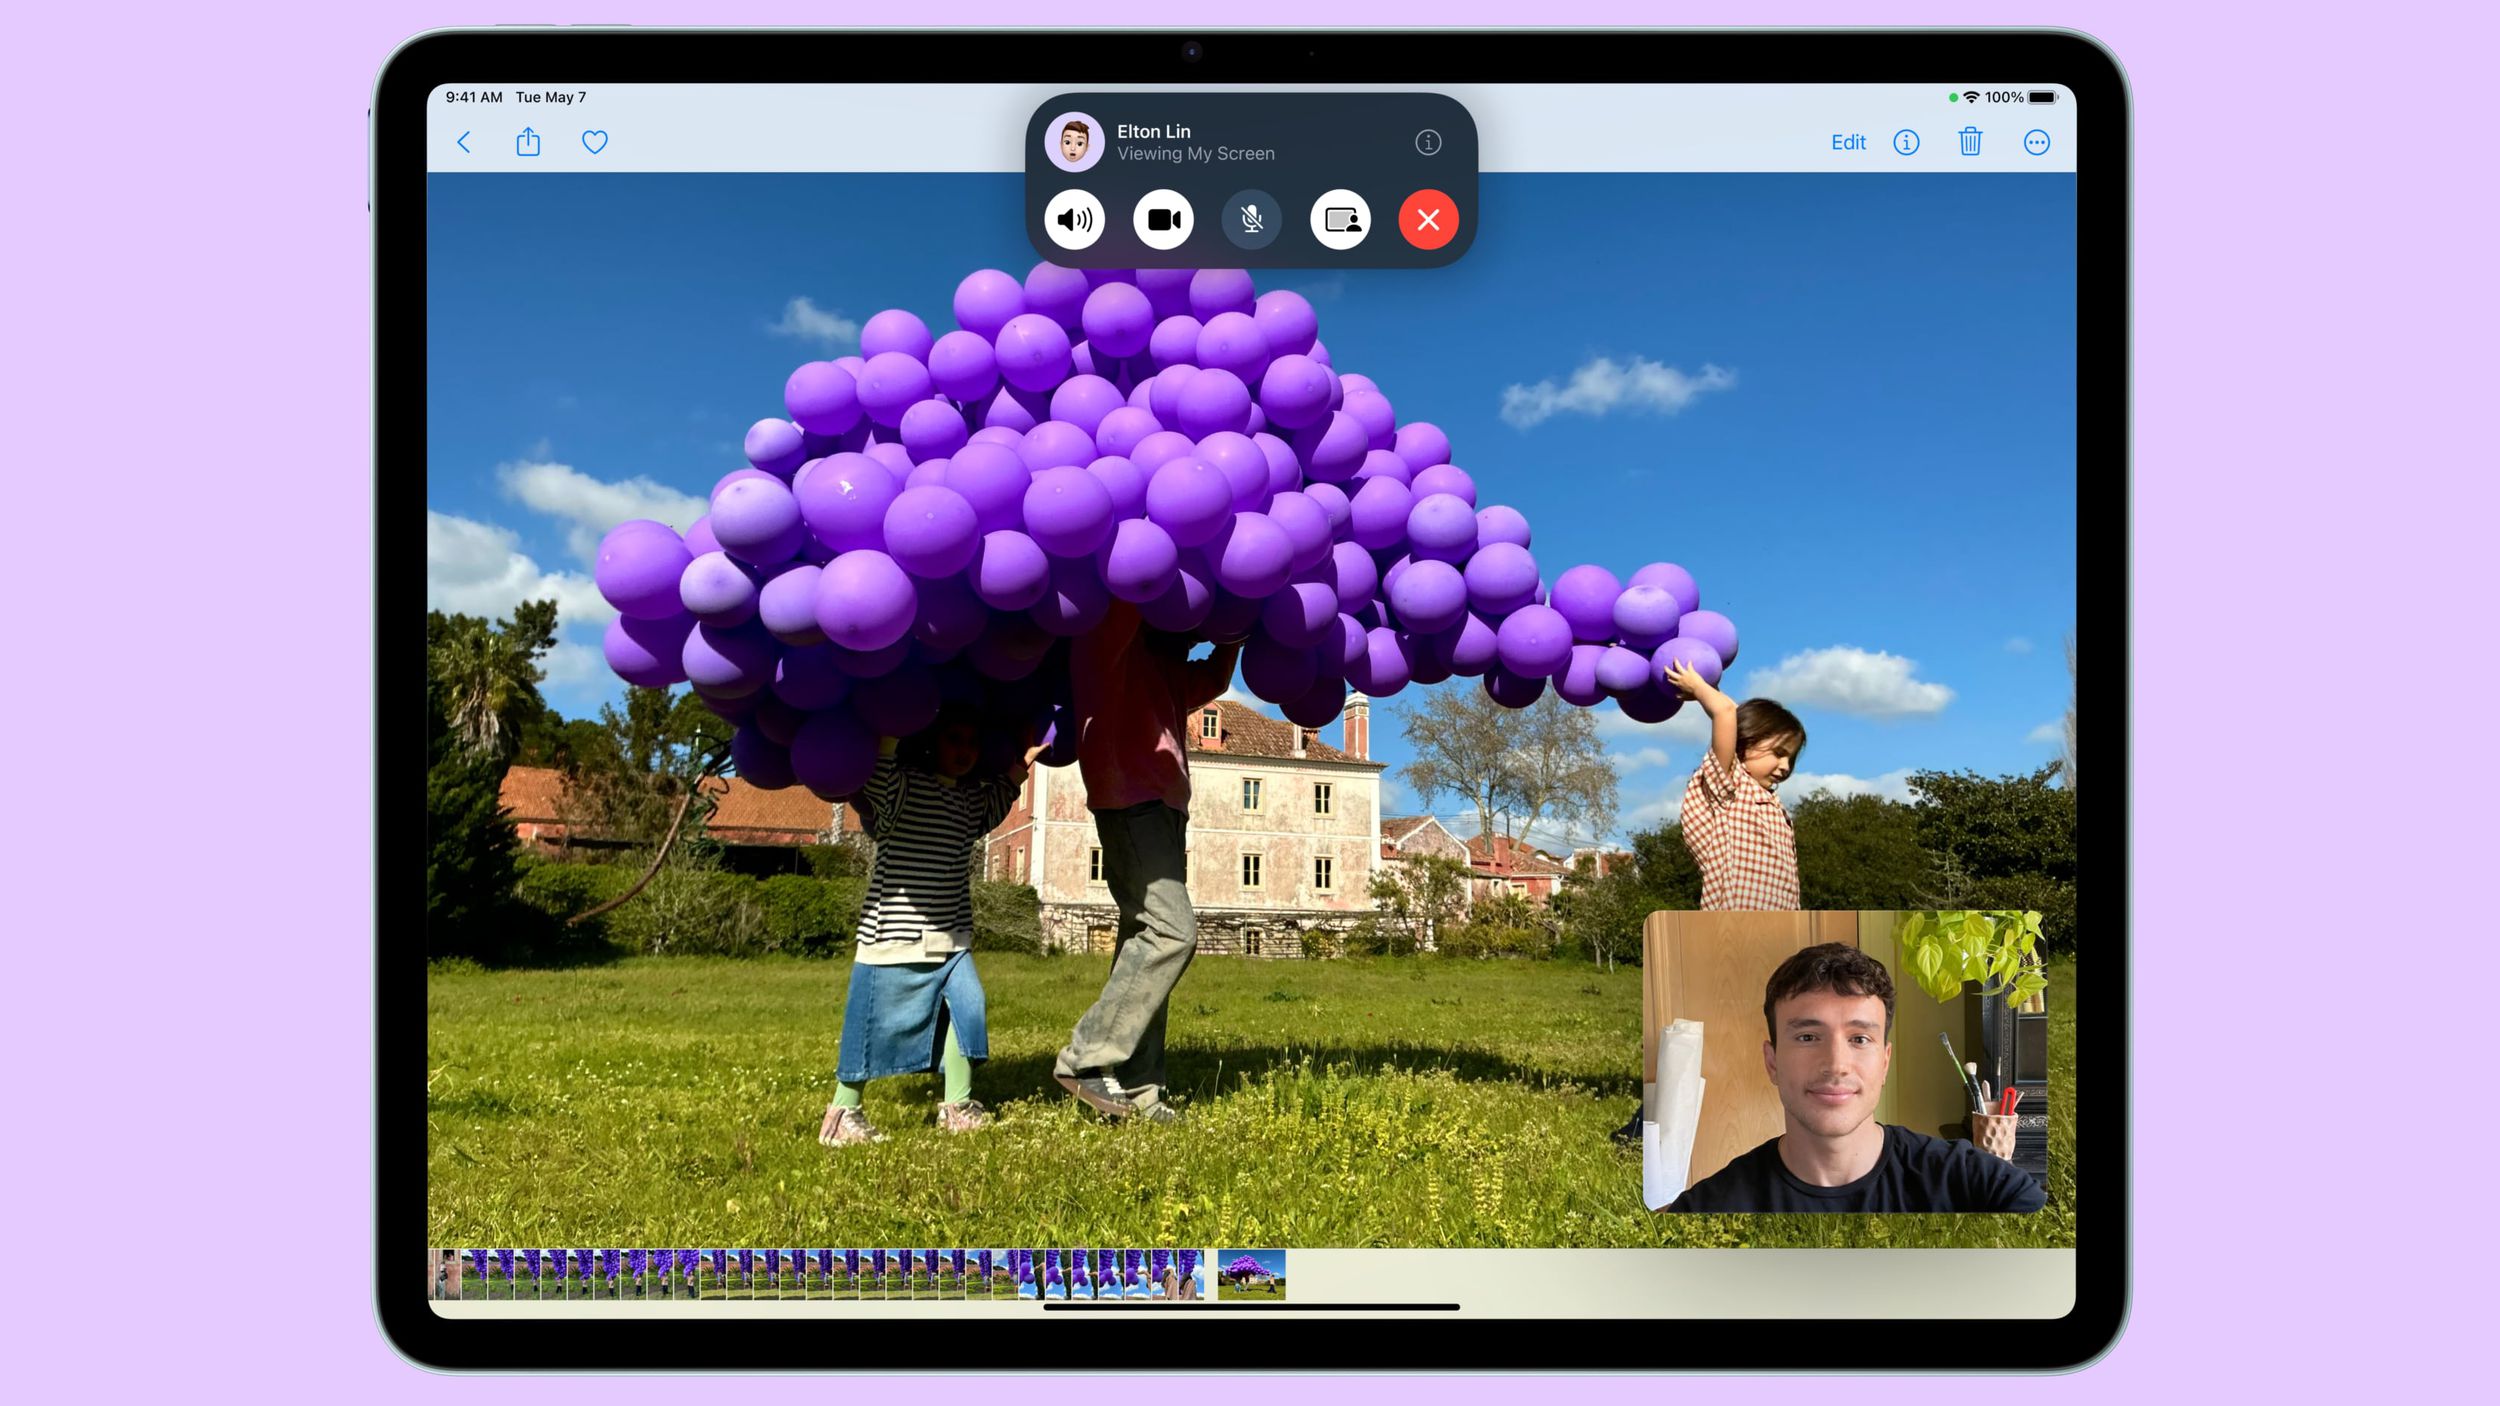Tap Elton Lin's Memoji avatar
Image resolution: width=2500 pixels, height=1406 pixels.
point(1075,142)
